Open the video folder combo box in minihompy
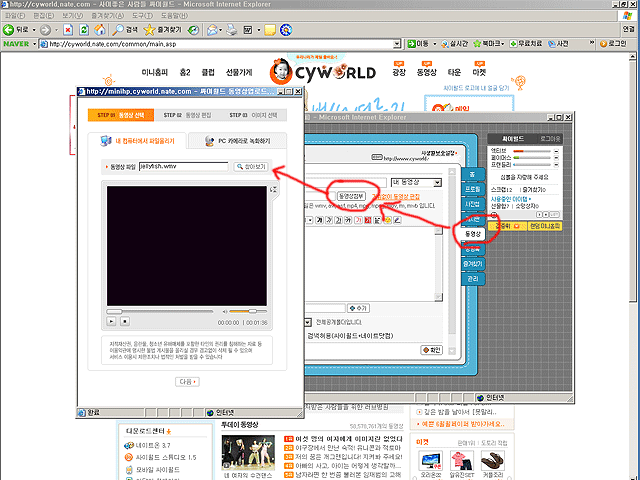Viewport: 640px width, 480px height. tap(416, 182)
